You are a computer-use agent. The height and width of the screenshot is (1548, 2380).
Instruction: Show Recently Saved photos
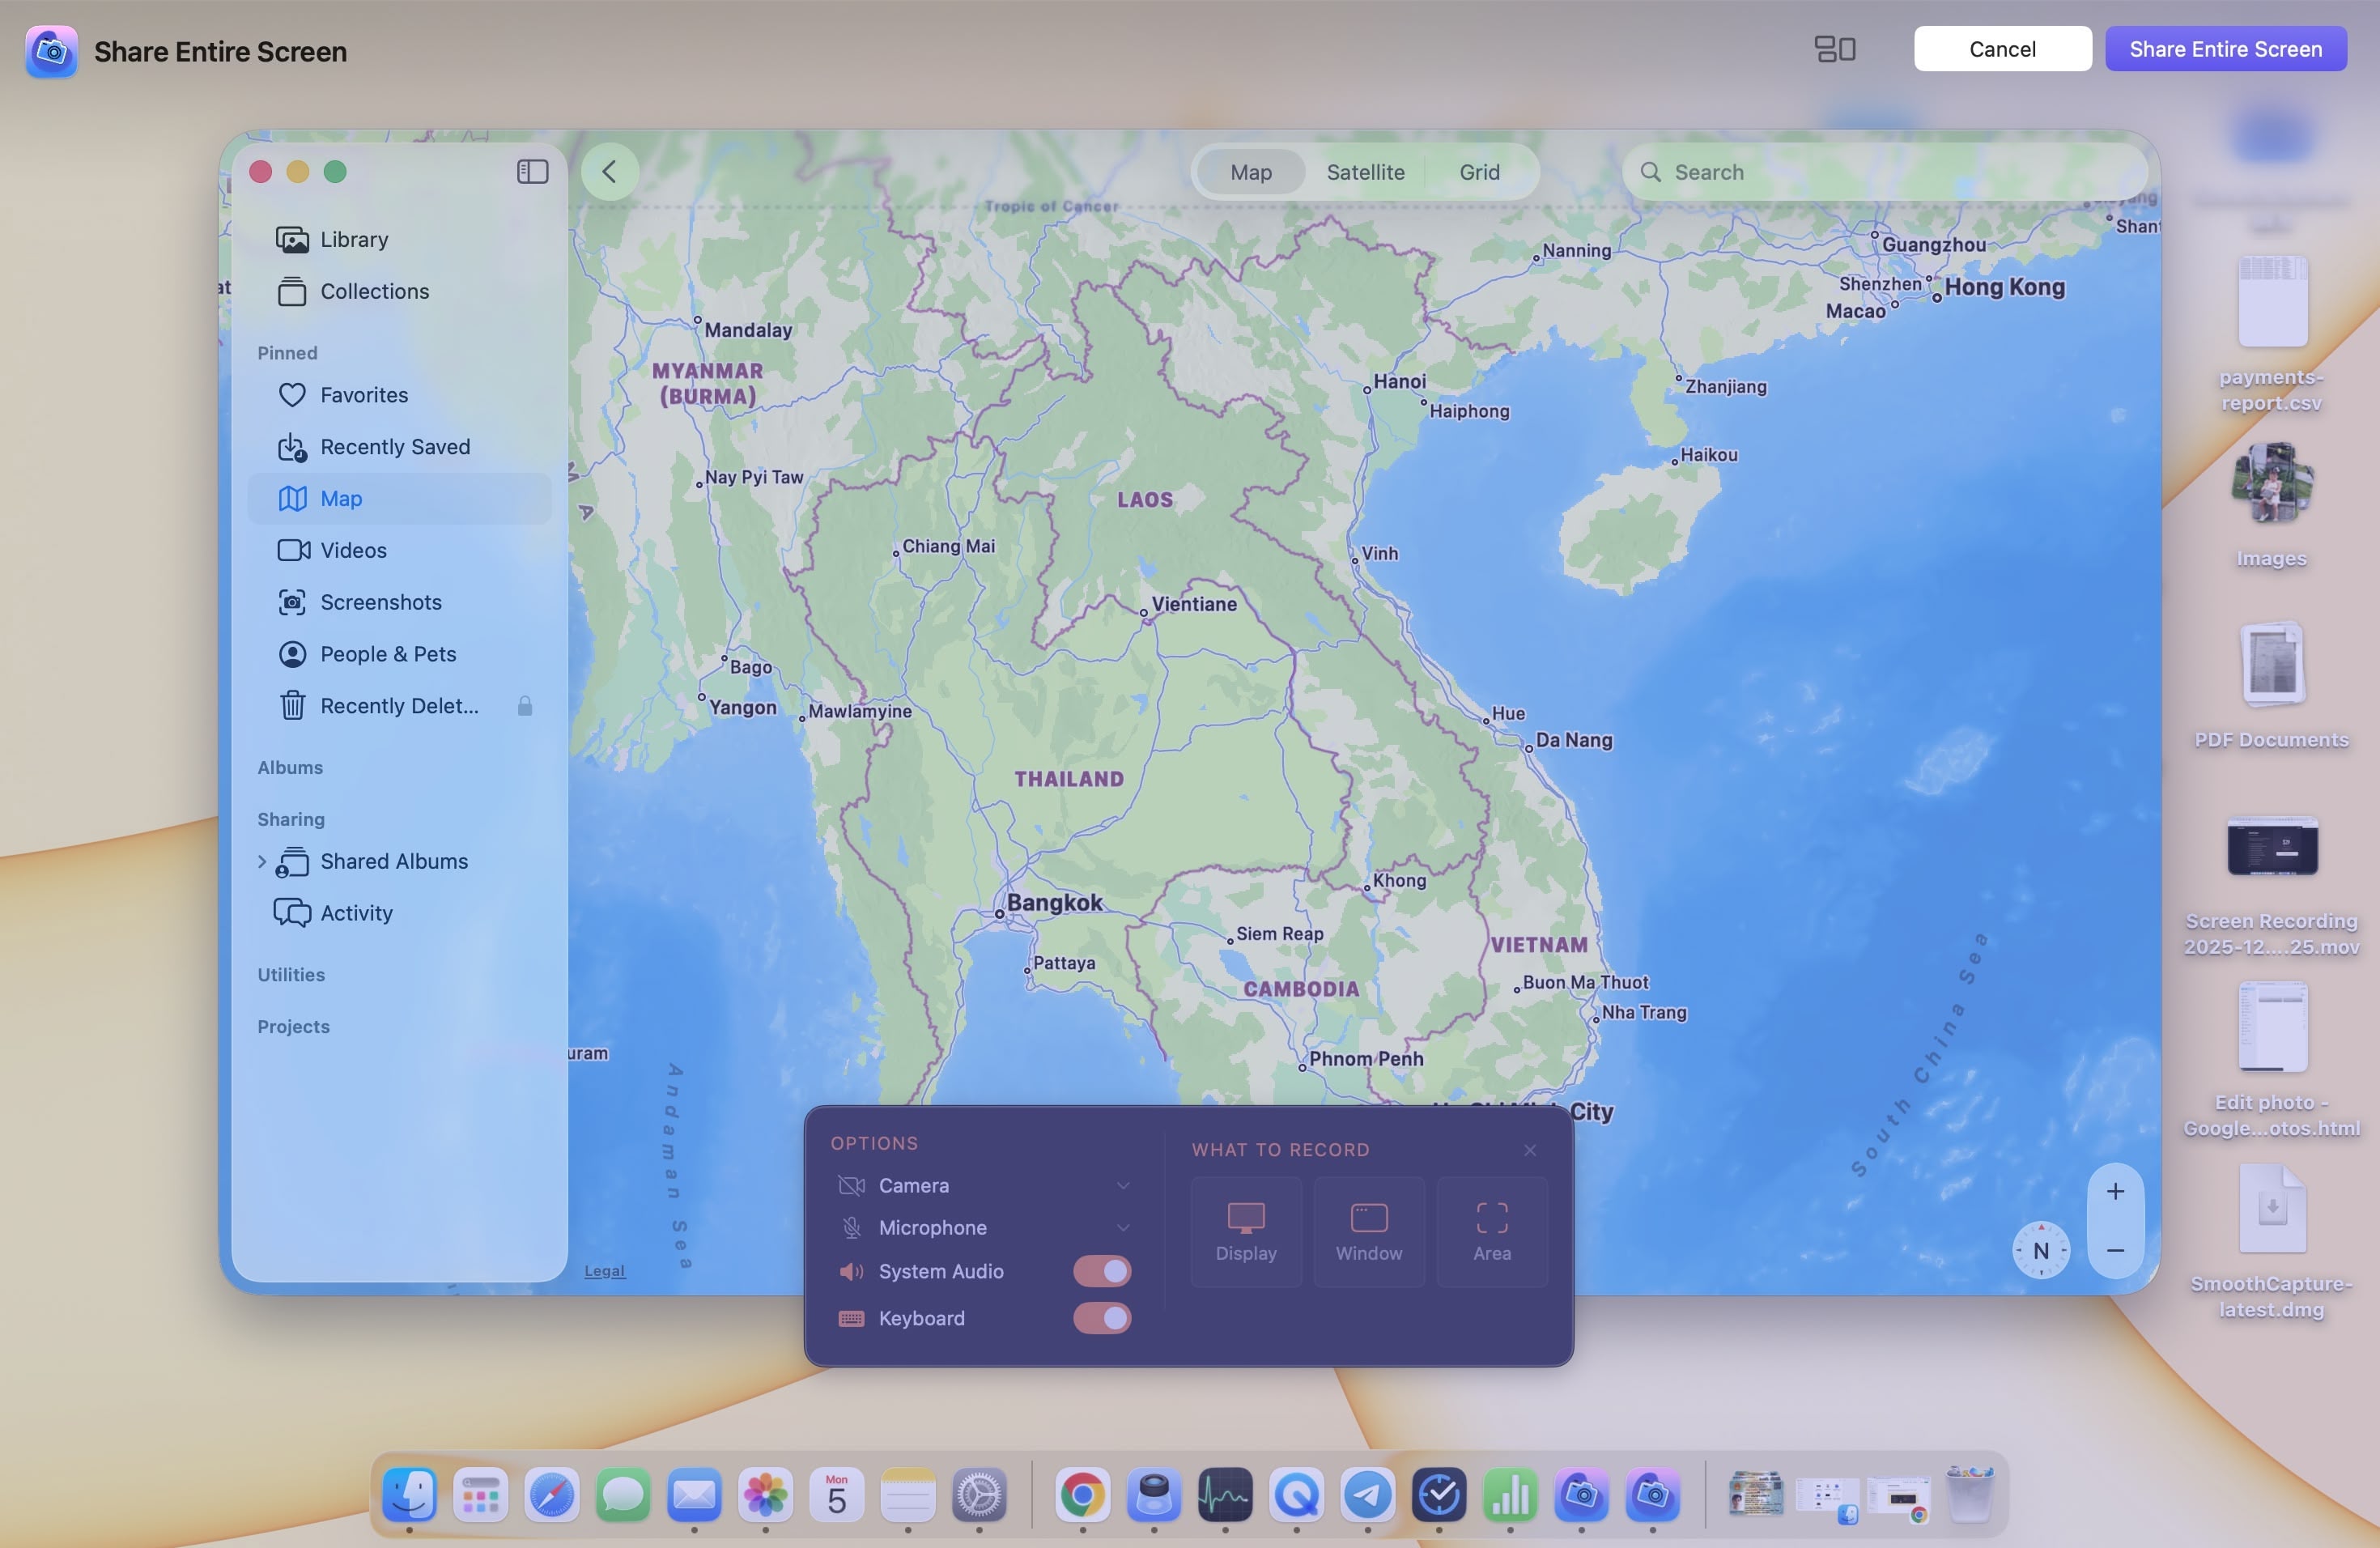[x=399, y=447]
